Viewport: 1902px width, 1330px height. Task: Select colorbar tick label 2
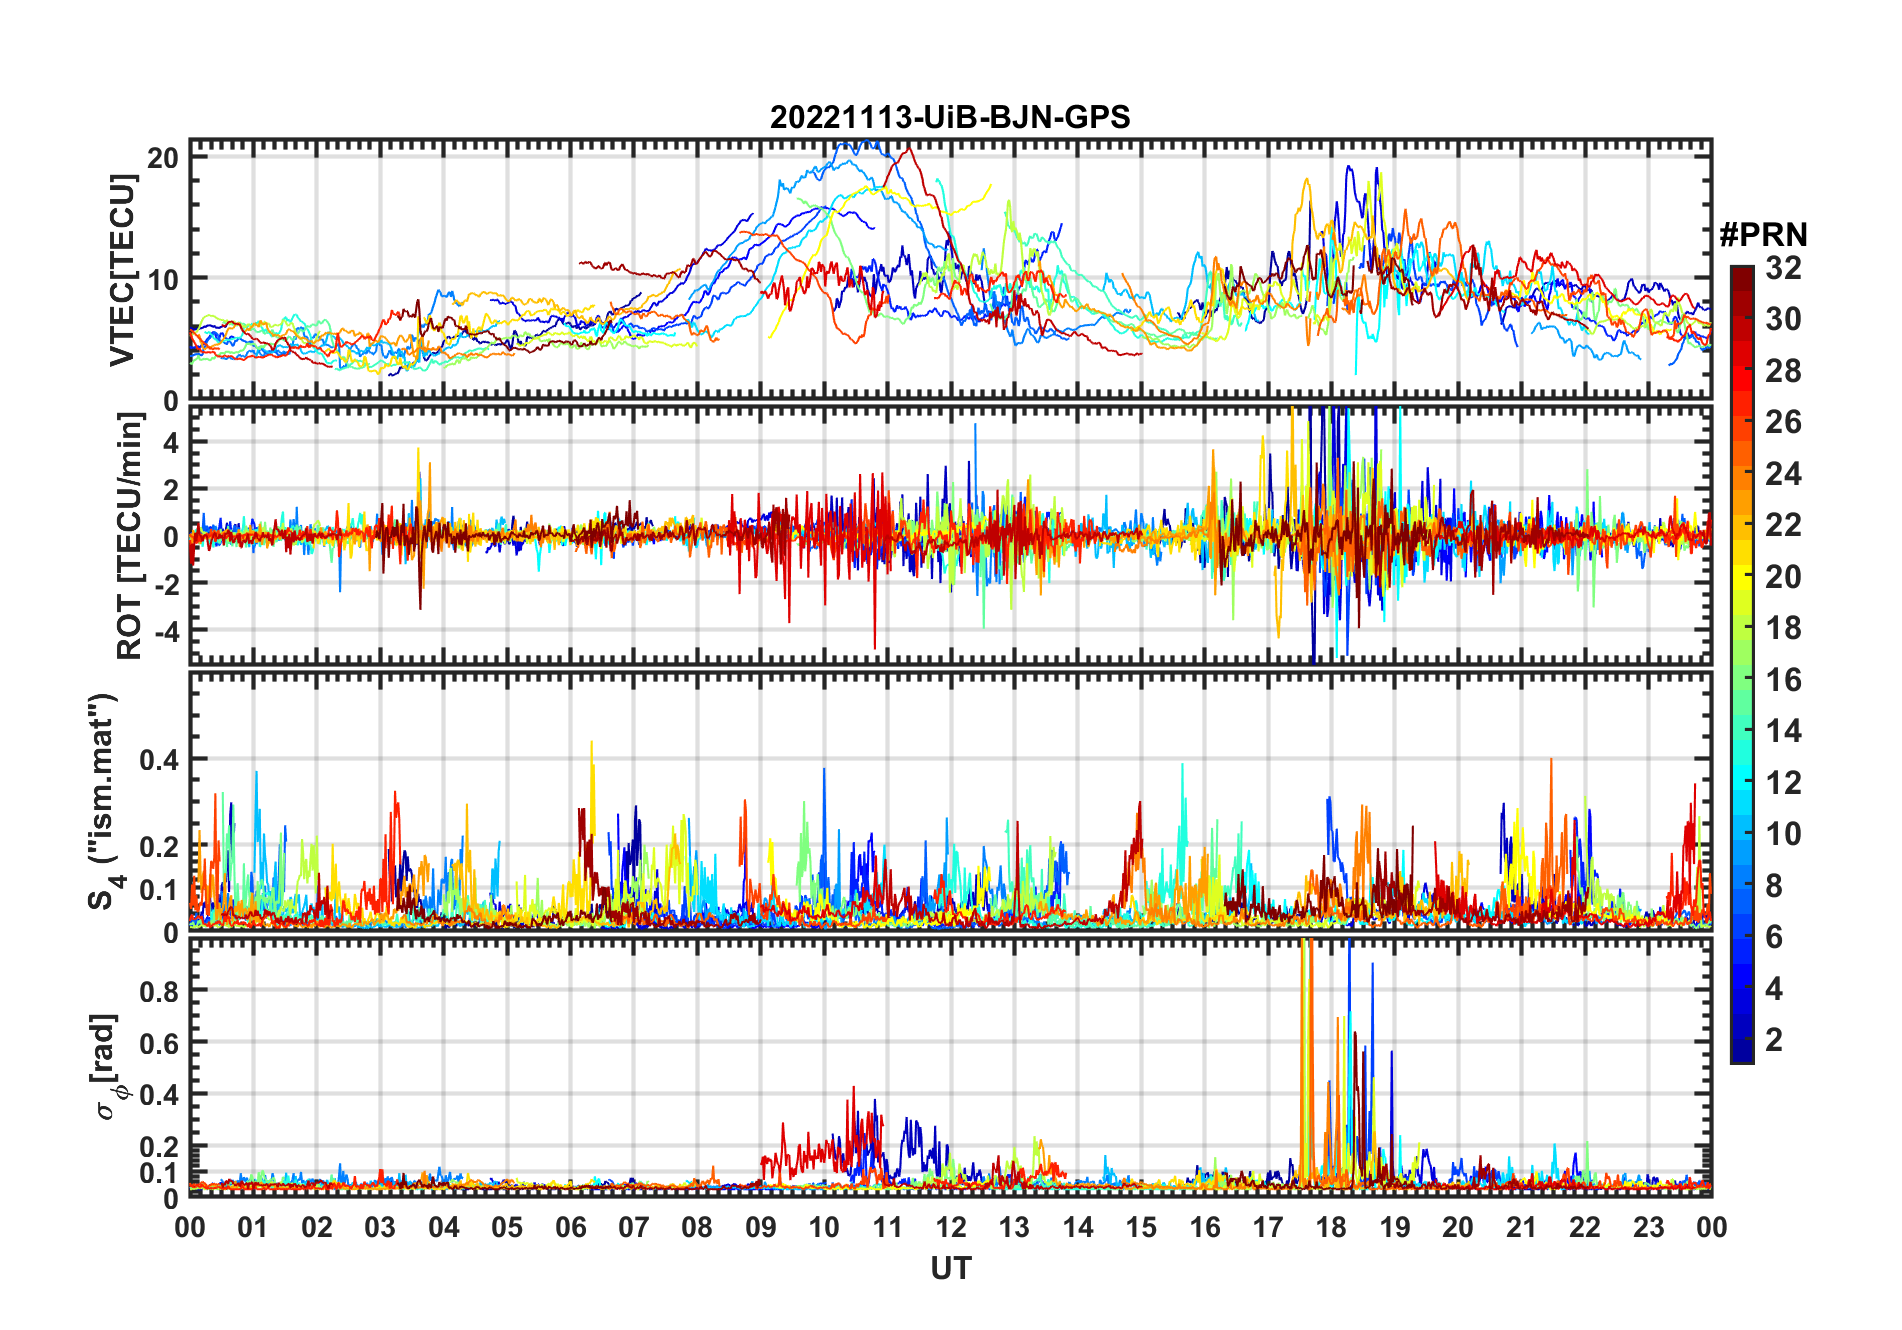1774,1040
